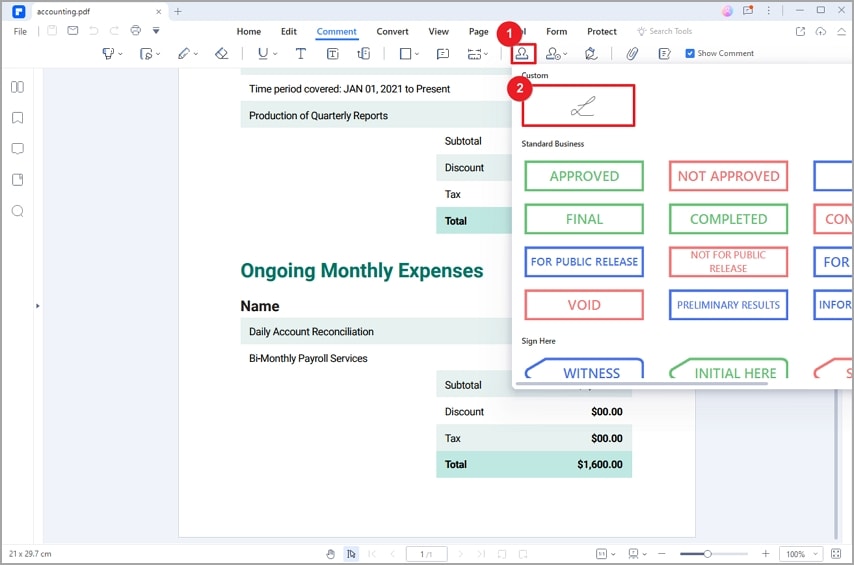Screen dimensions: 854x565
Task: Open the quick access customize arrow
Action: coord(156,31)
